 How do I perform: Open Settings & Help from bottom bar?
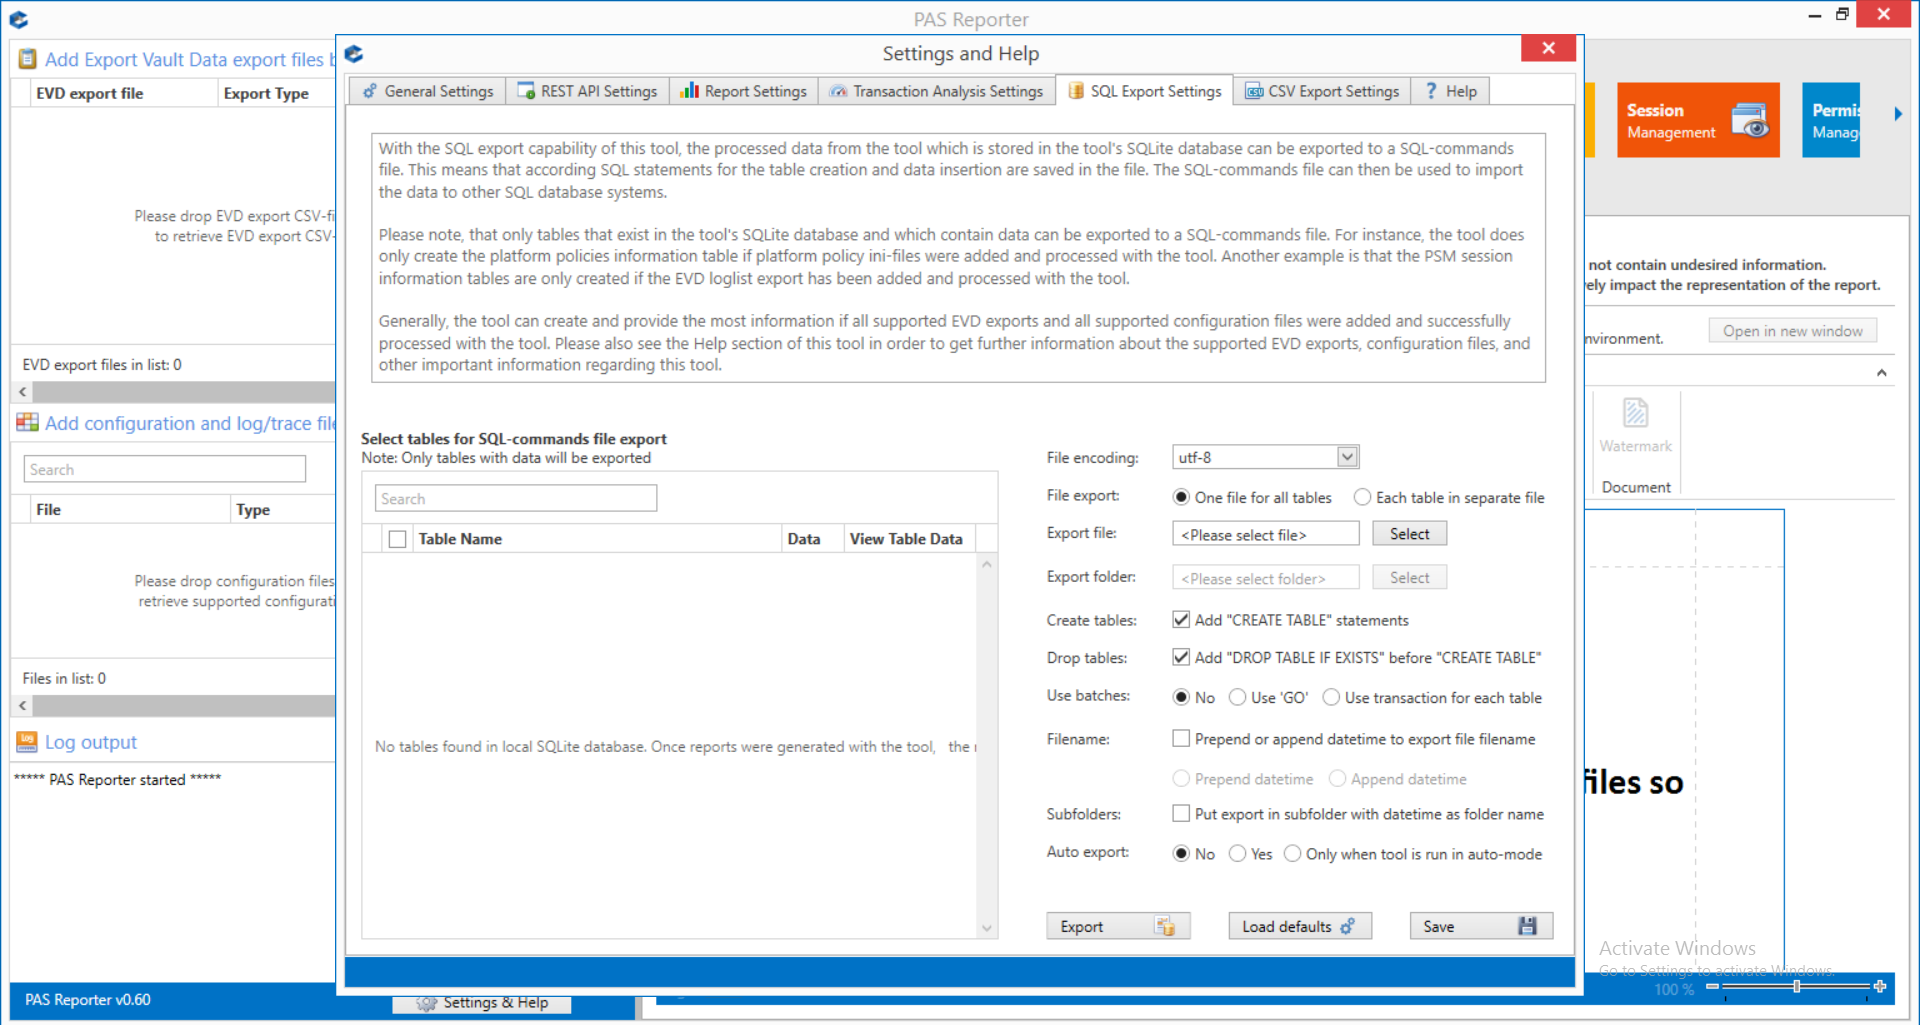coord(482,1003)
